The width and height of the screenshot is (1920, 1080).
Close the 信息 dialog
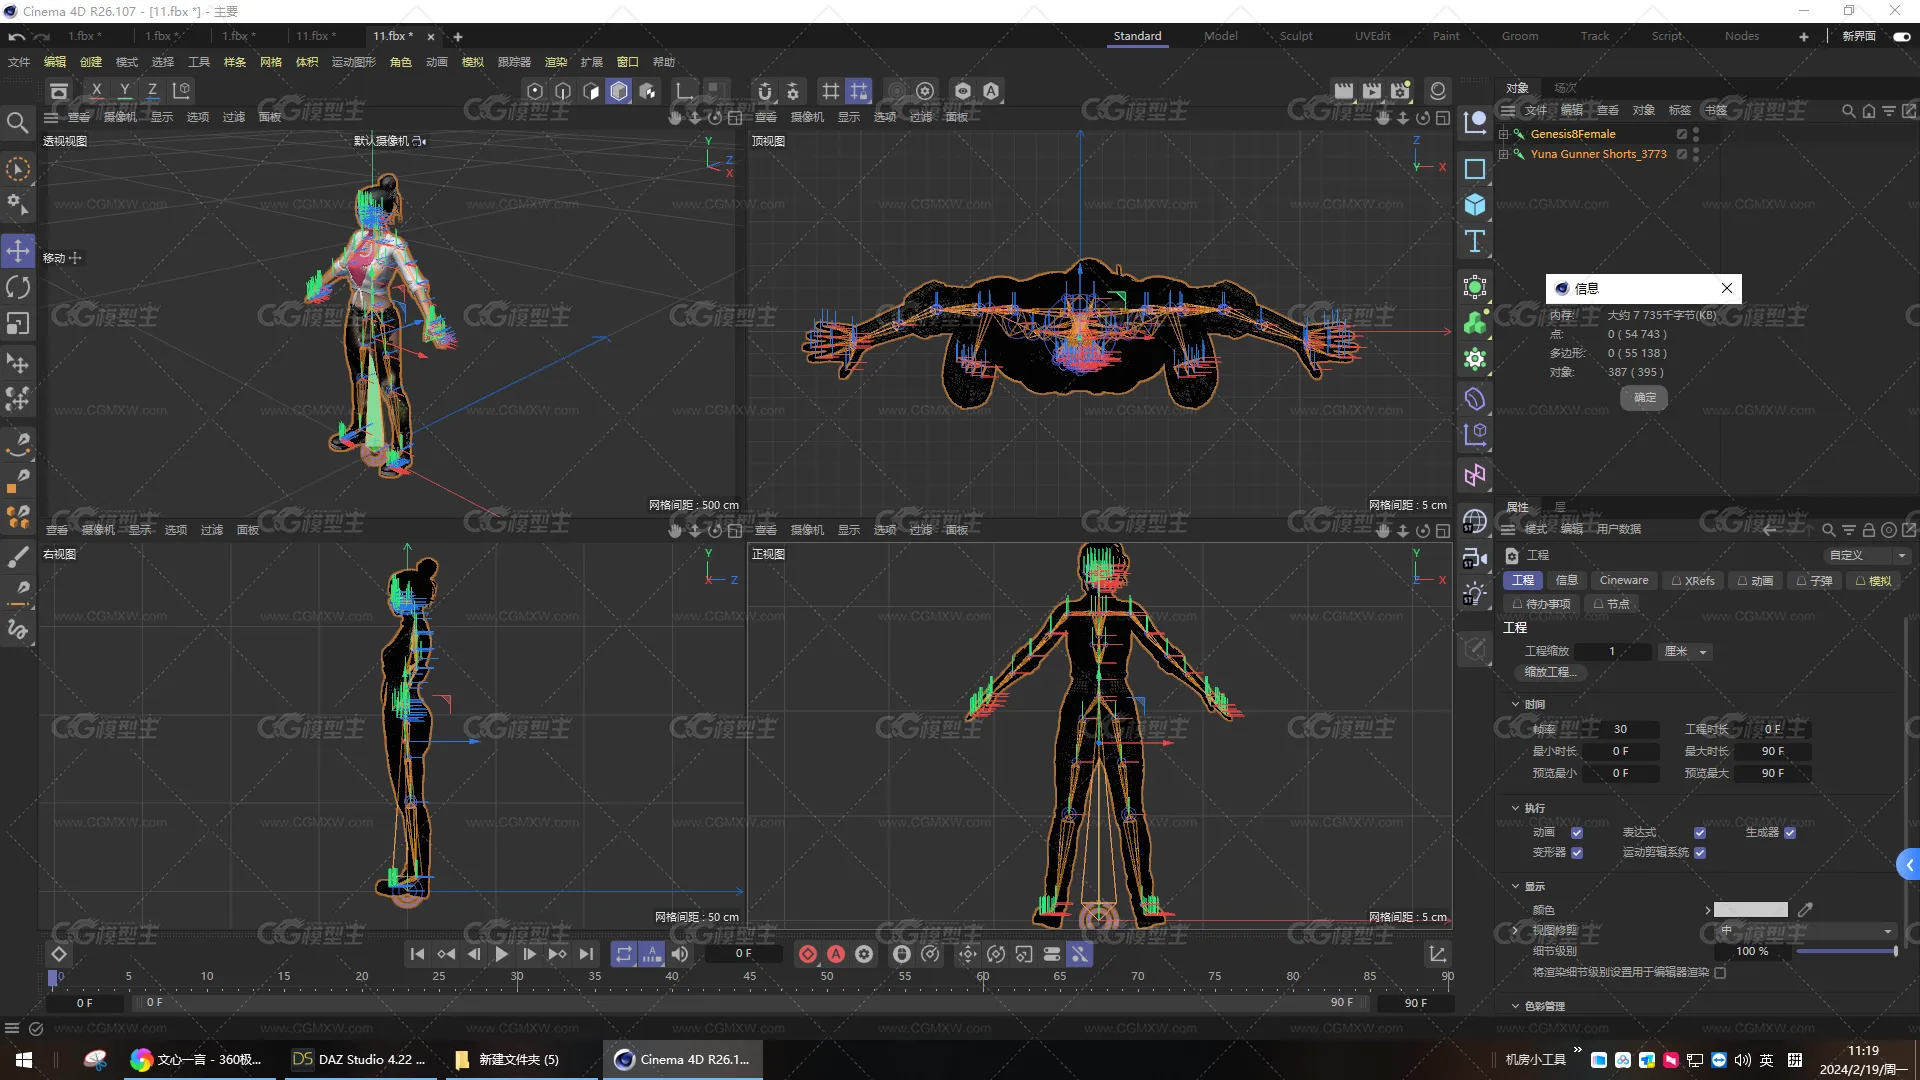[1727, 288]
